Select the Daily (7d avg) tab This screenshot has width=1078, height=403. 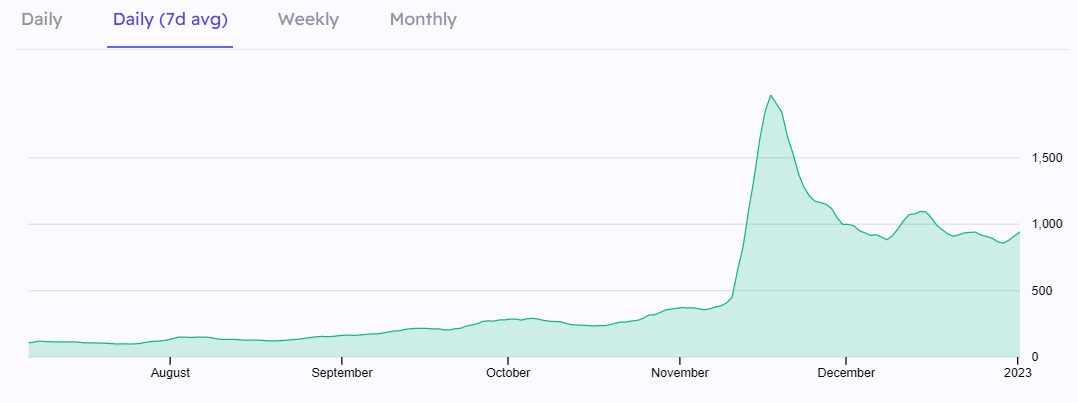pos(170,20)
